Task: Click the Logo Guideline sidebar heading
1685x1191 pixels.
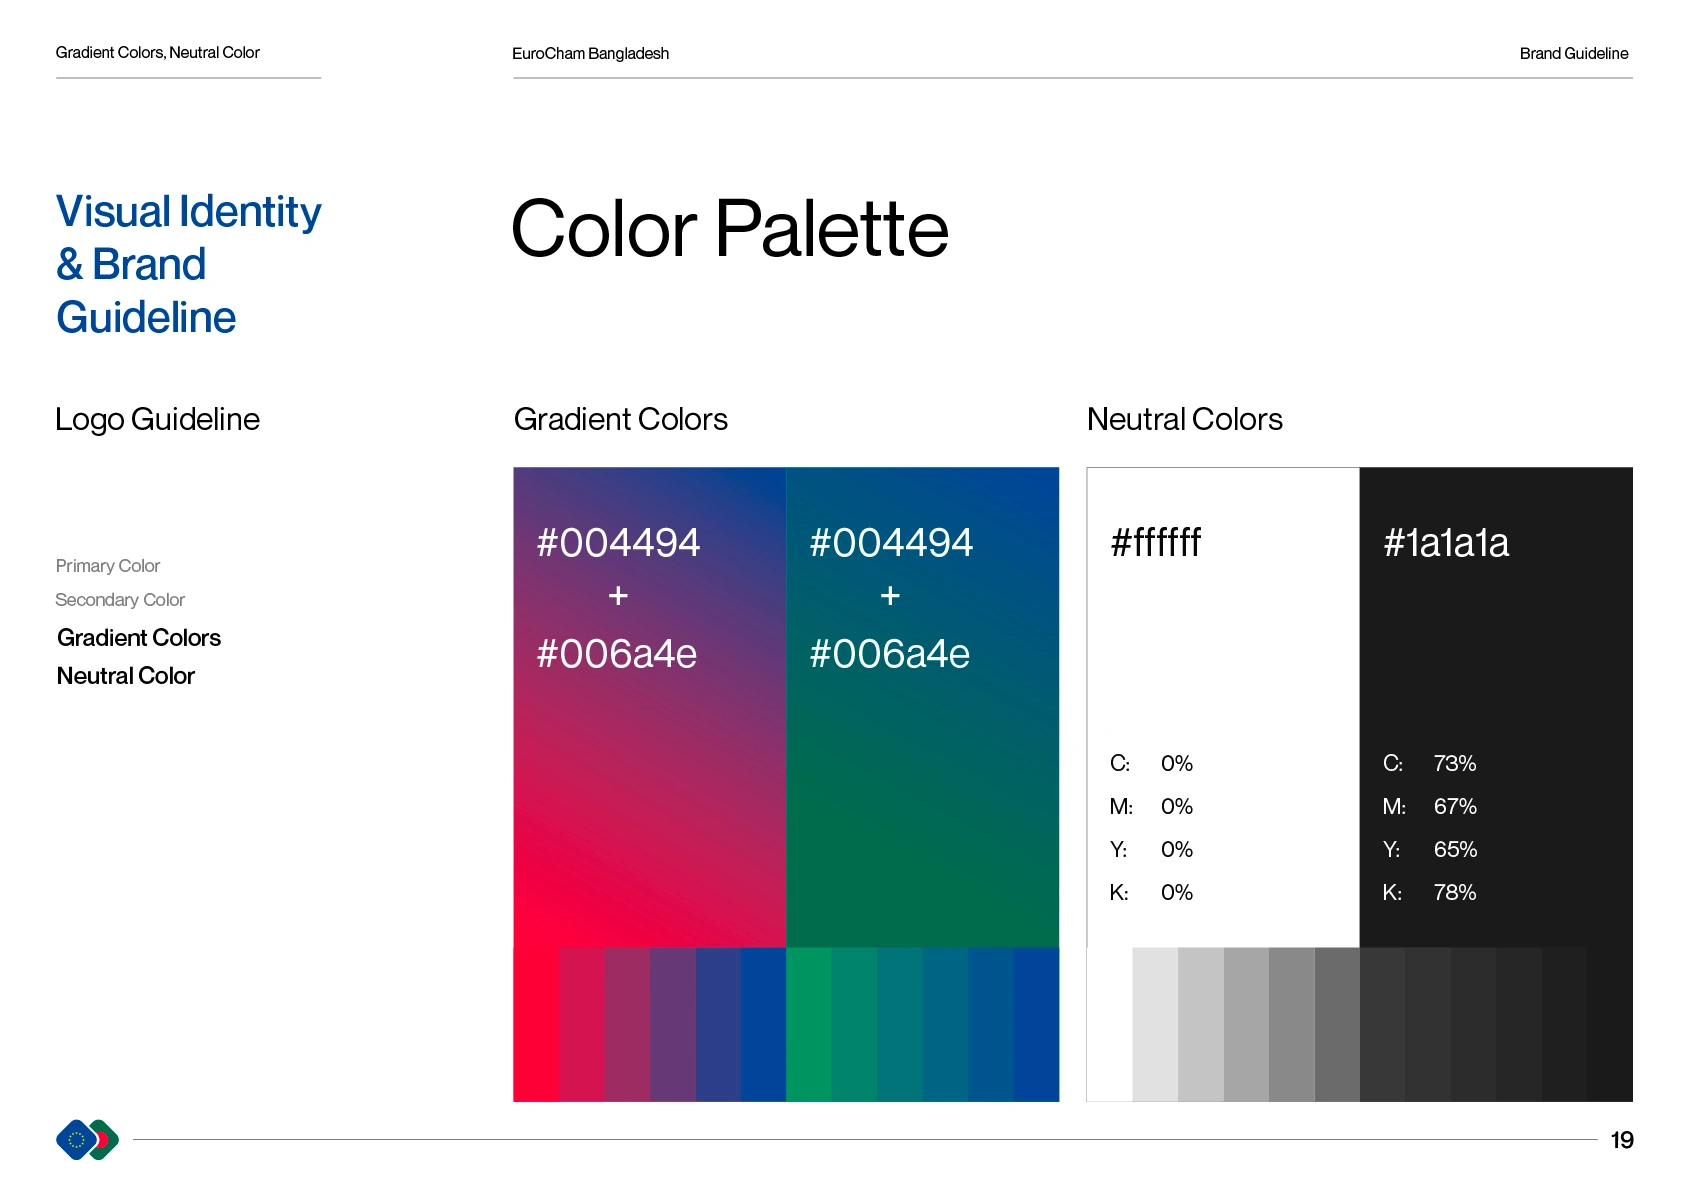Action: click(157, 419)
